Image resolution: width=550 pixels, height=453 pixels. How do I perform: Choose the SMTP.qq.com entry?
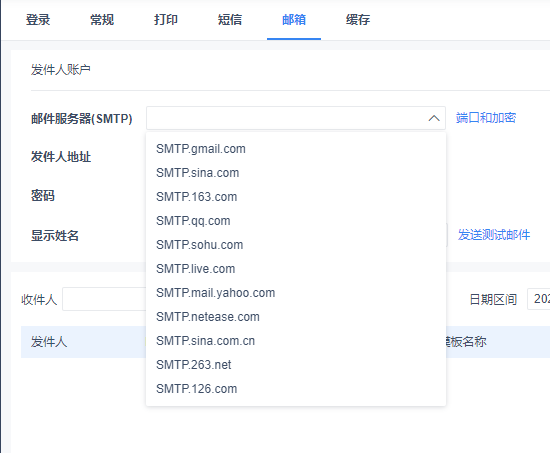(296, 221)
